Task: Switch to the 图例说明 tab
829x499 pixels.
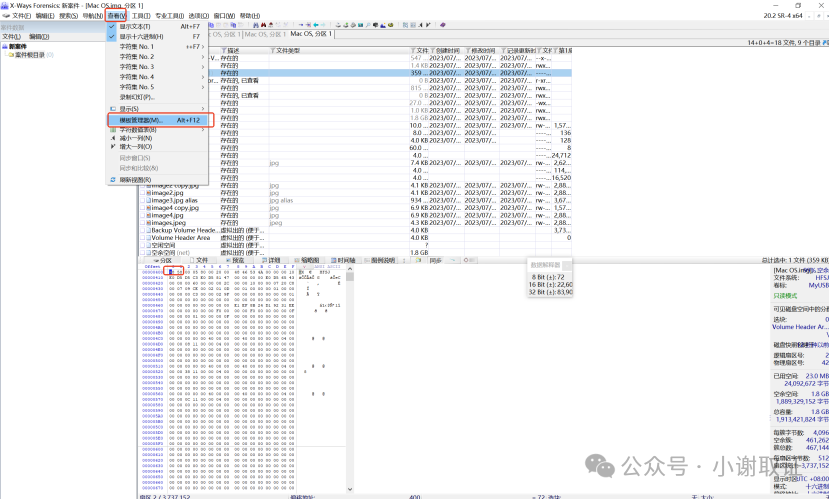Action: click(x=380, y=260)
